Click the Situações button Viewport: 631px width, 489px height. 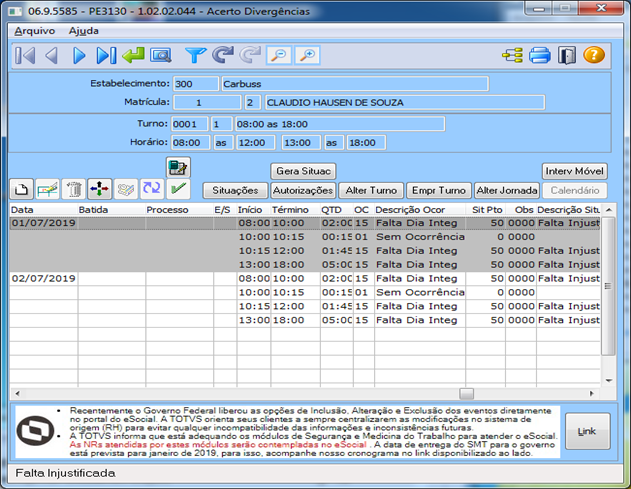(235, 190)
